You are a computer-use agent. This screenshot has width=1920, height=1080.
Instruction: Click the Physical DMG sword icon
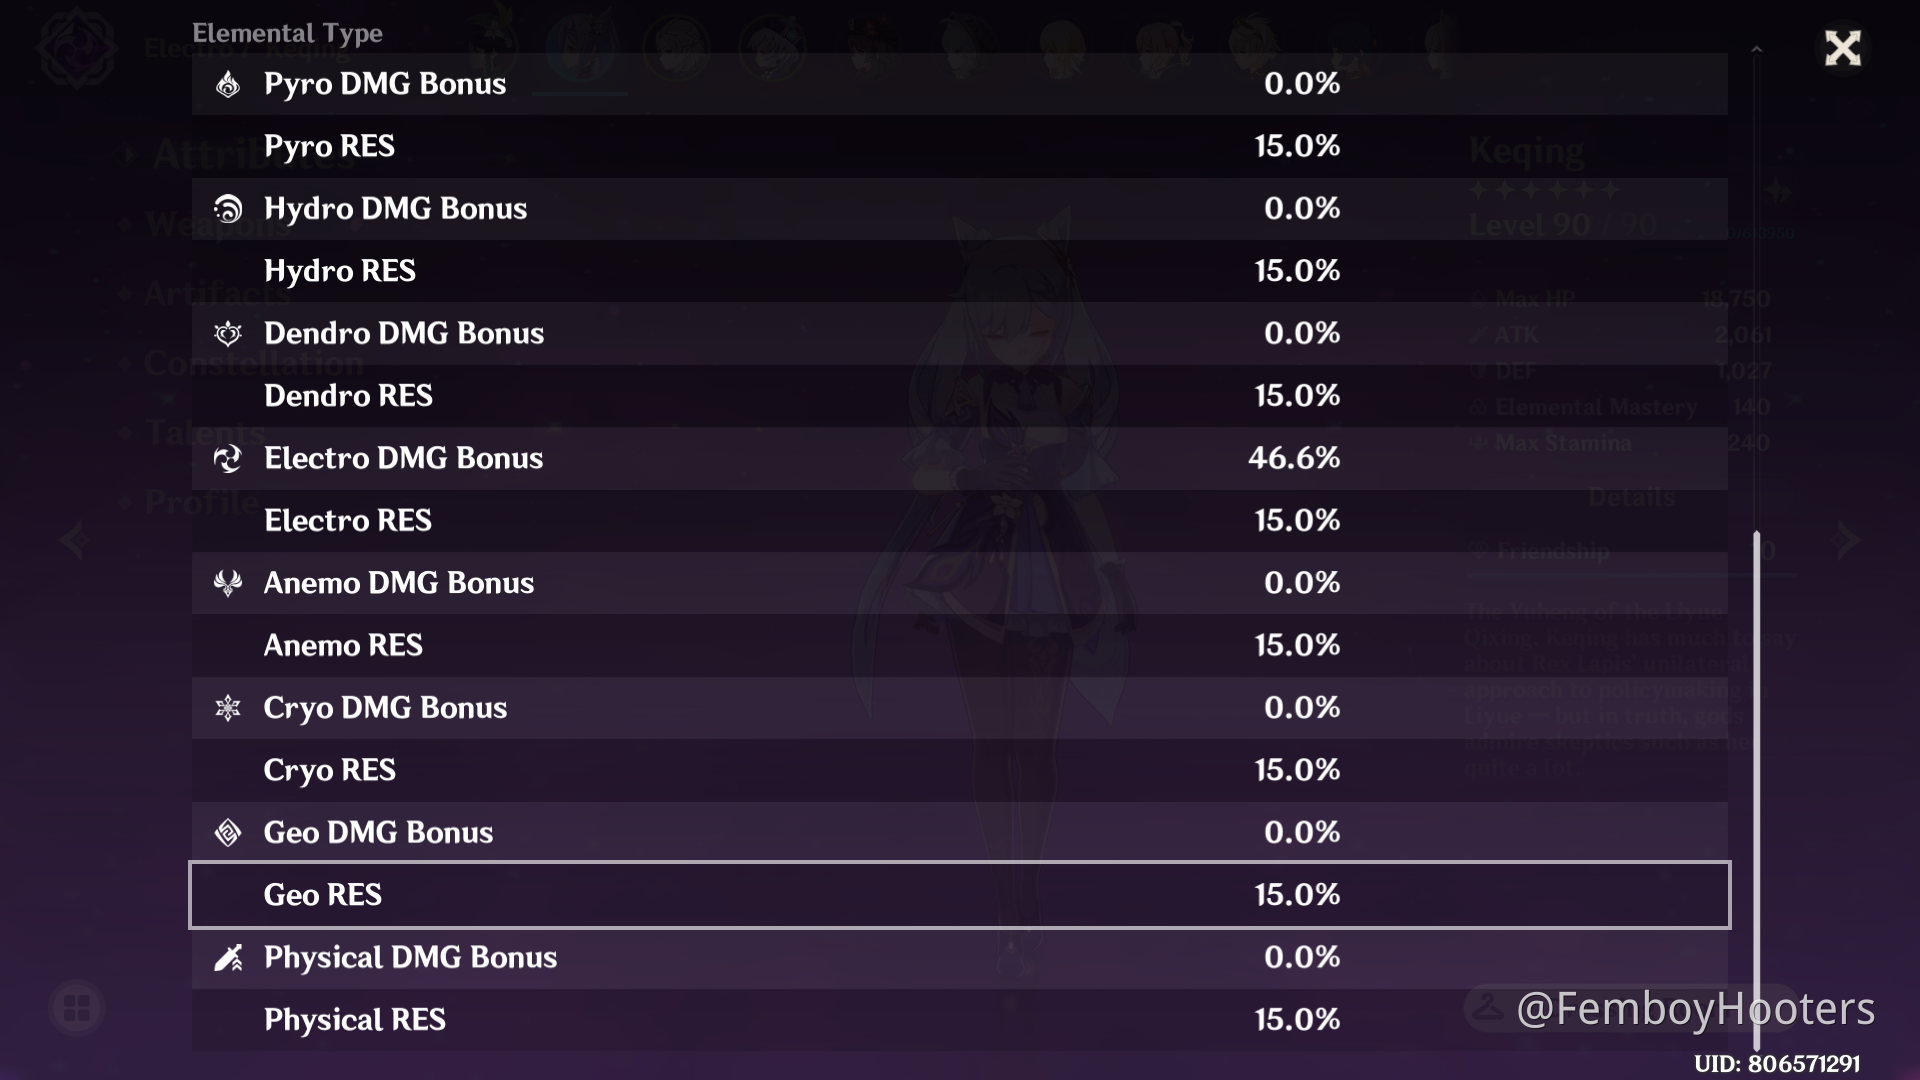point(228,958)
